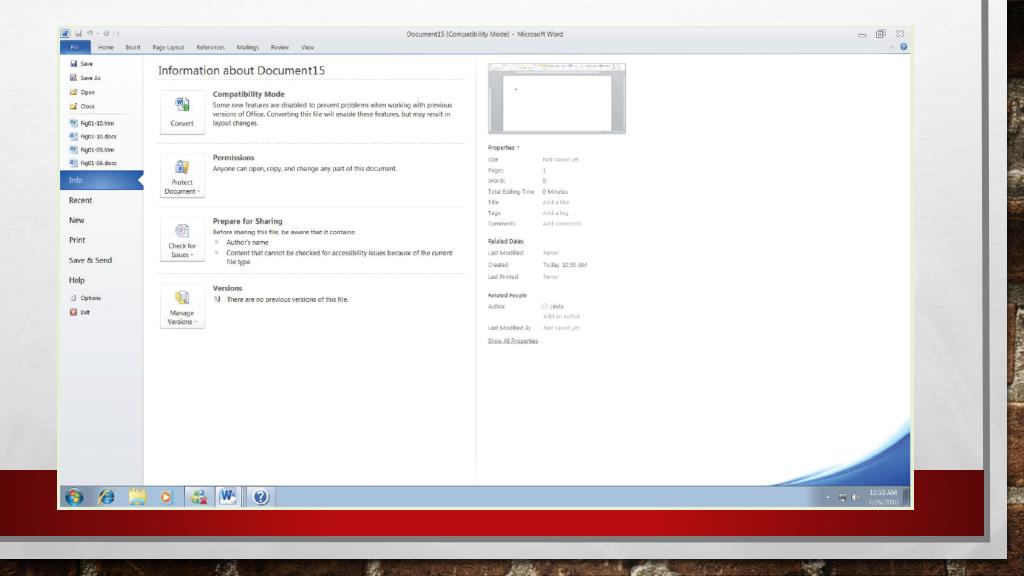
Task: Click the 'Compatibility Mode' heading
Action: click(x=248, y=94)
